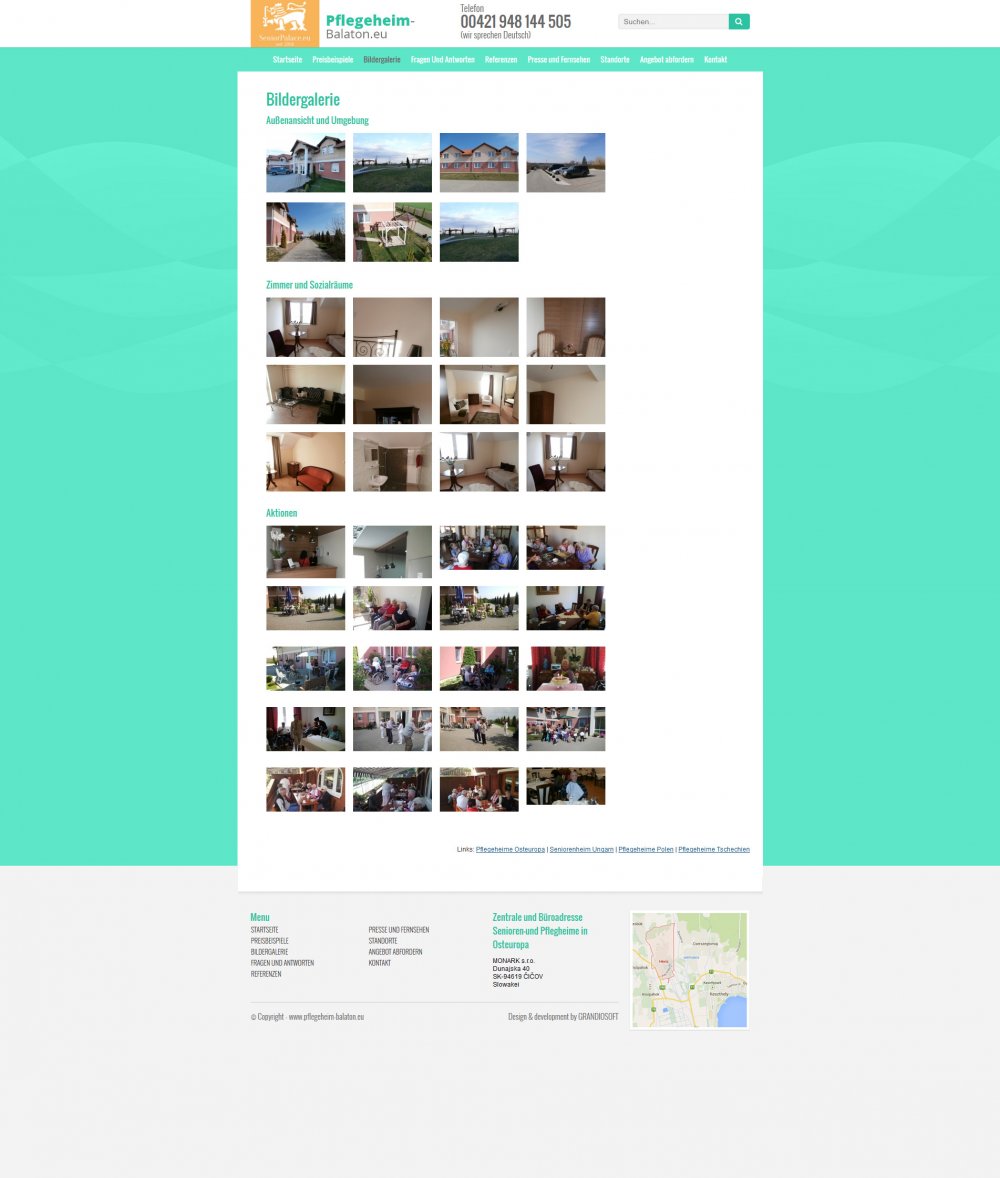Screen dimensions: 1000x1178
Task: Open last Aktionen photo of seated man
Action: pyautogui.click(x=566, y=786)
